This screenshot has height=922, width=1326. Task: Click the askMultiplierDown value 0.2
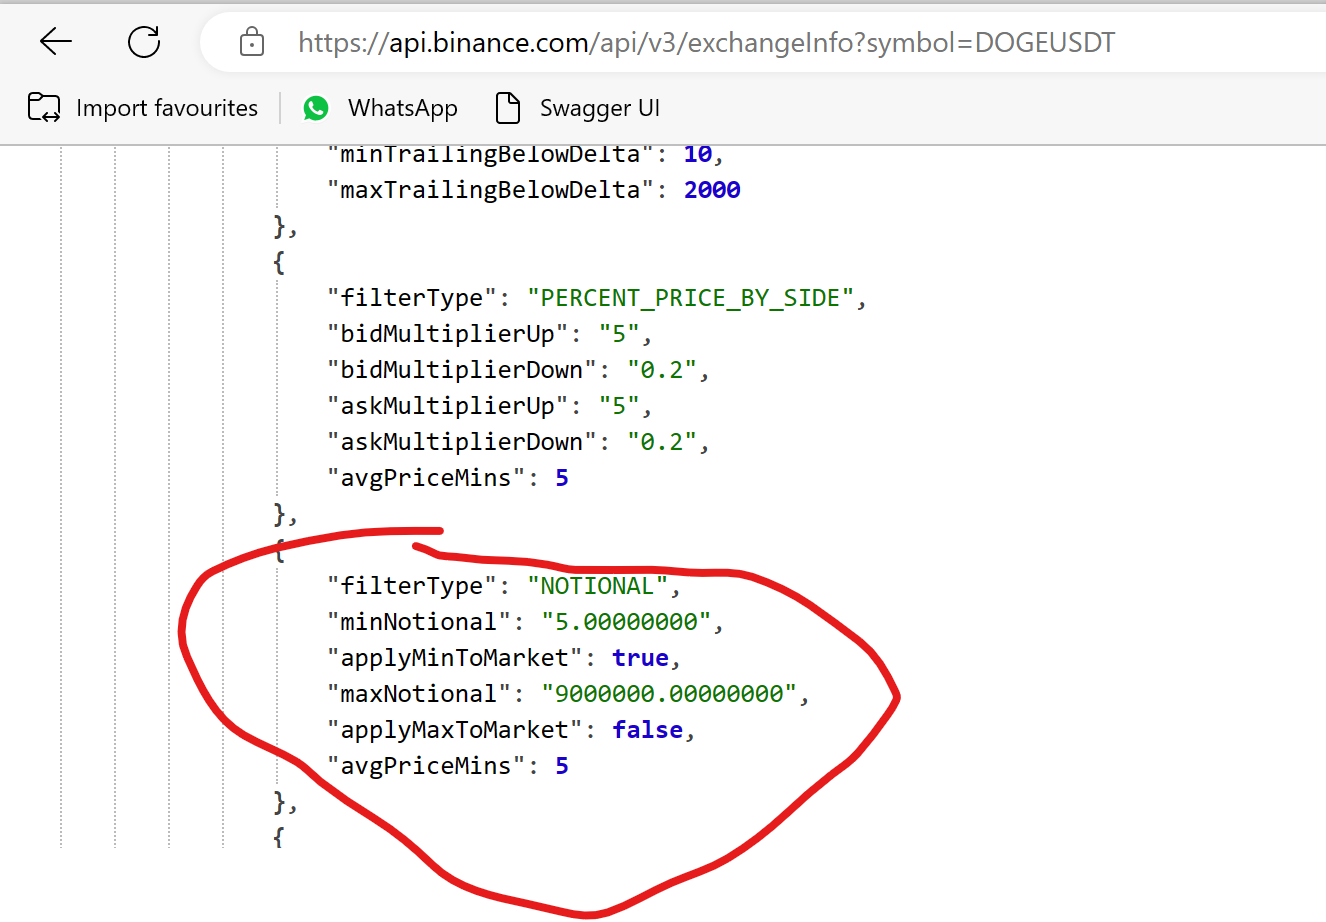(663, 441)
